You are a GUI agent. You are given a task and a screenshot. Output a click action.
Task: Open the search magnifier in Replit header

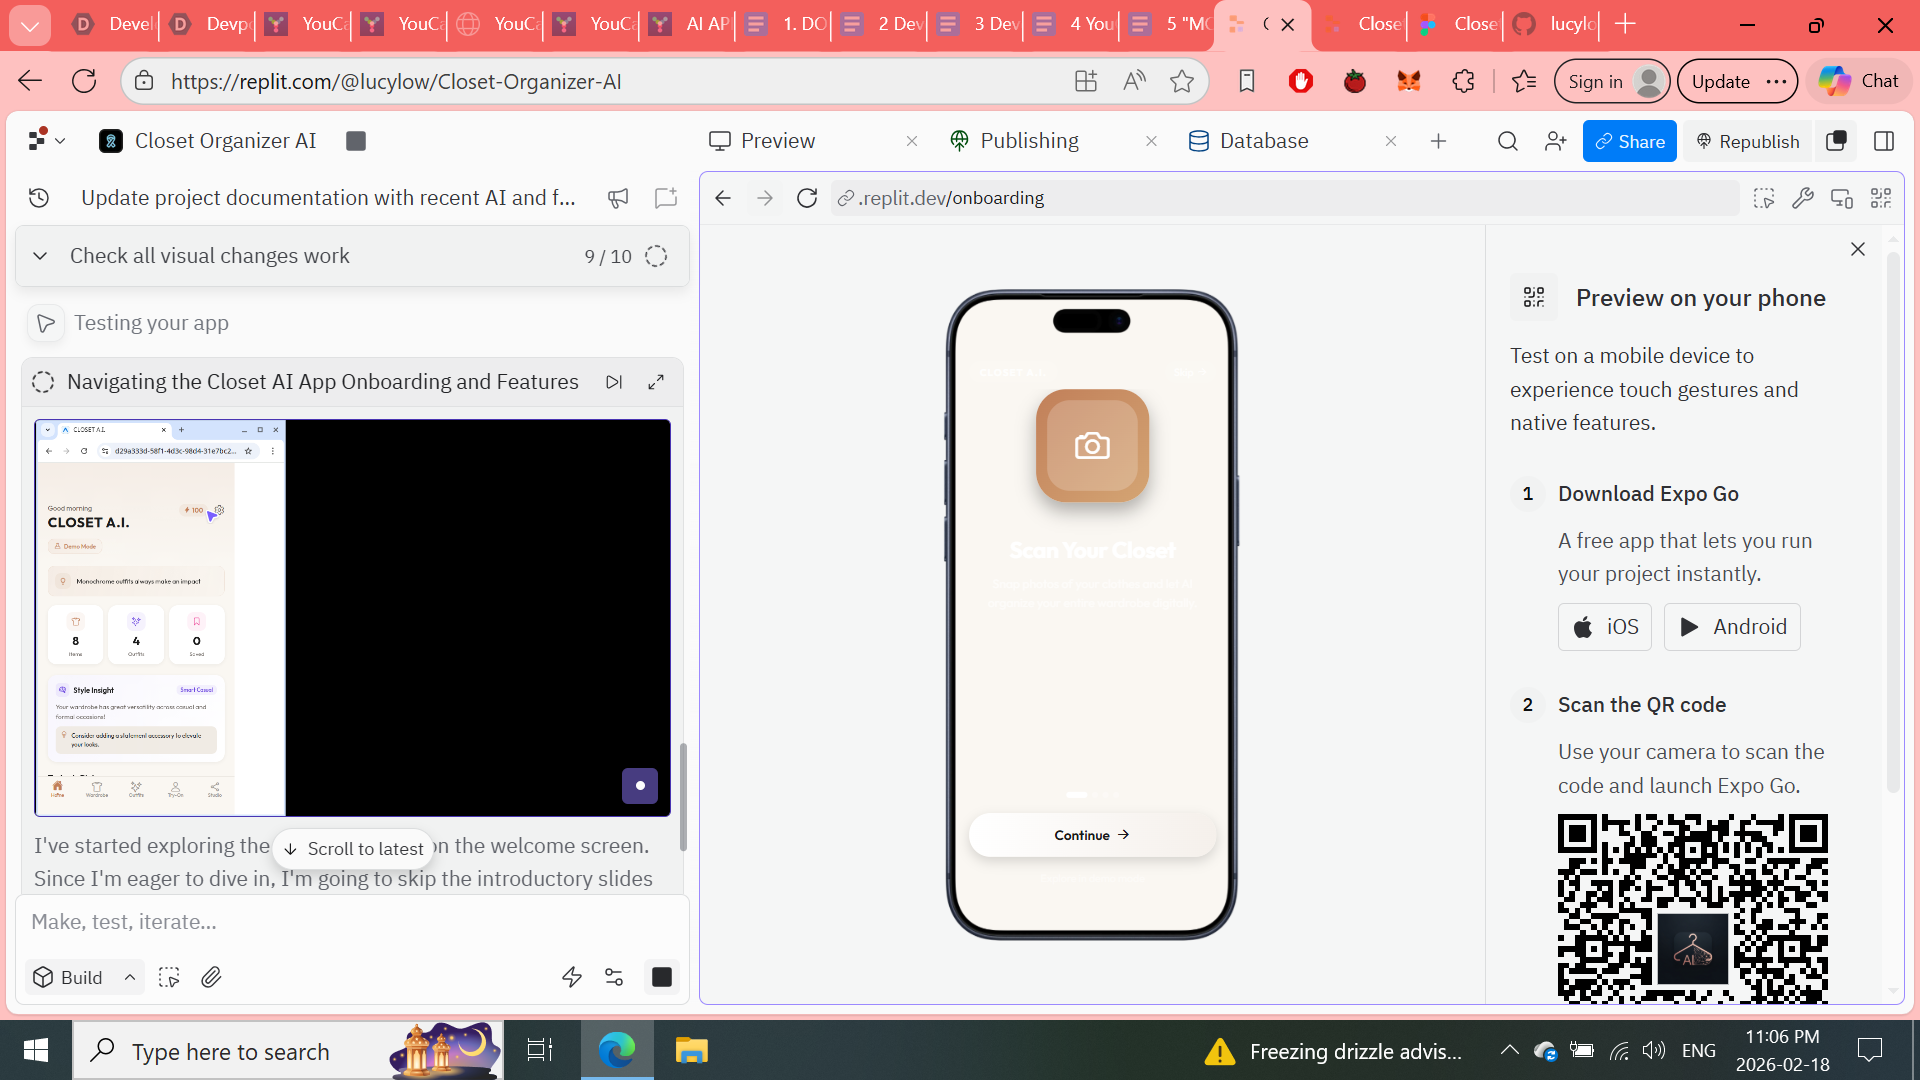pos(1508,141)
